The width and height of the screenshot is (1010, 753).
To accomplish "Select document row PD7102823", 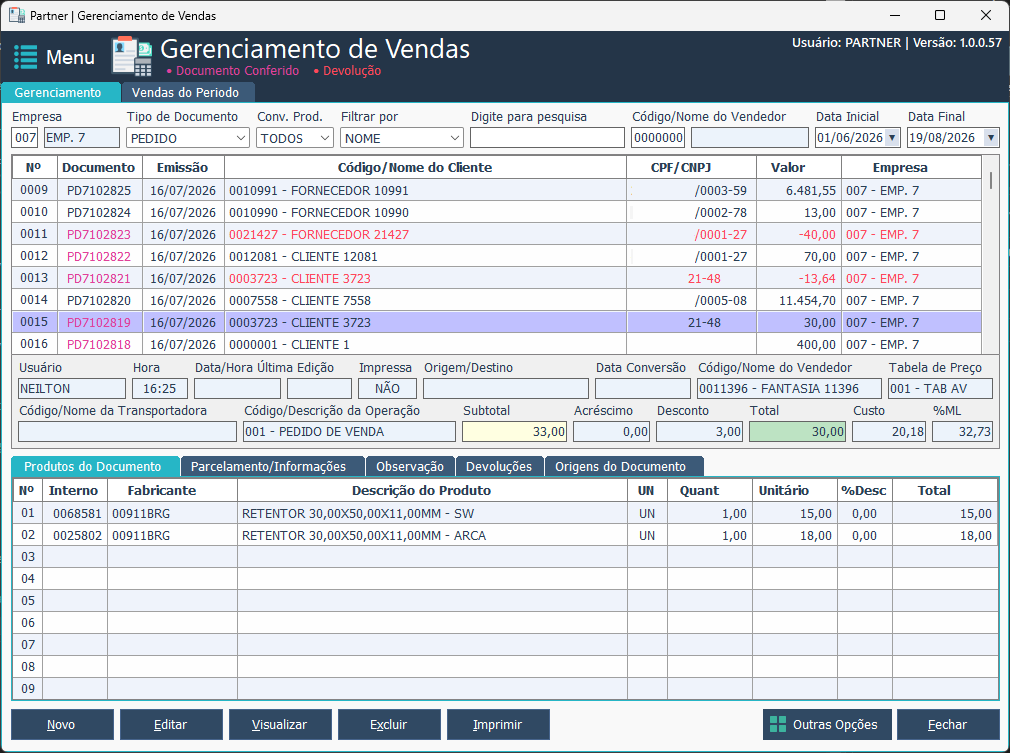I will tap(496, 234).
